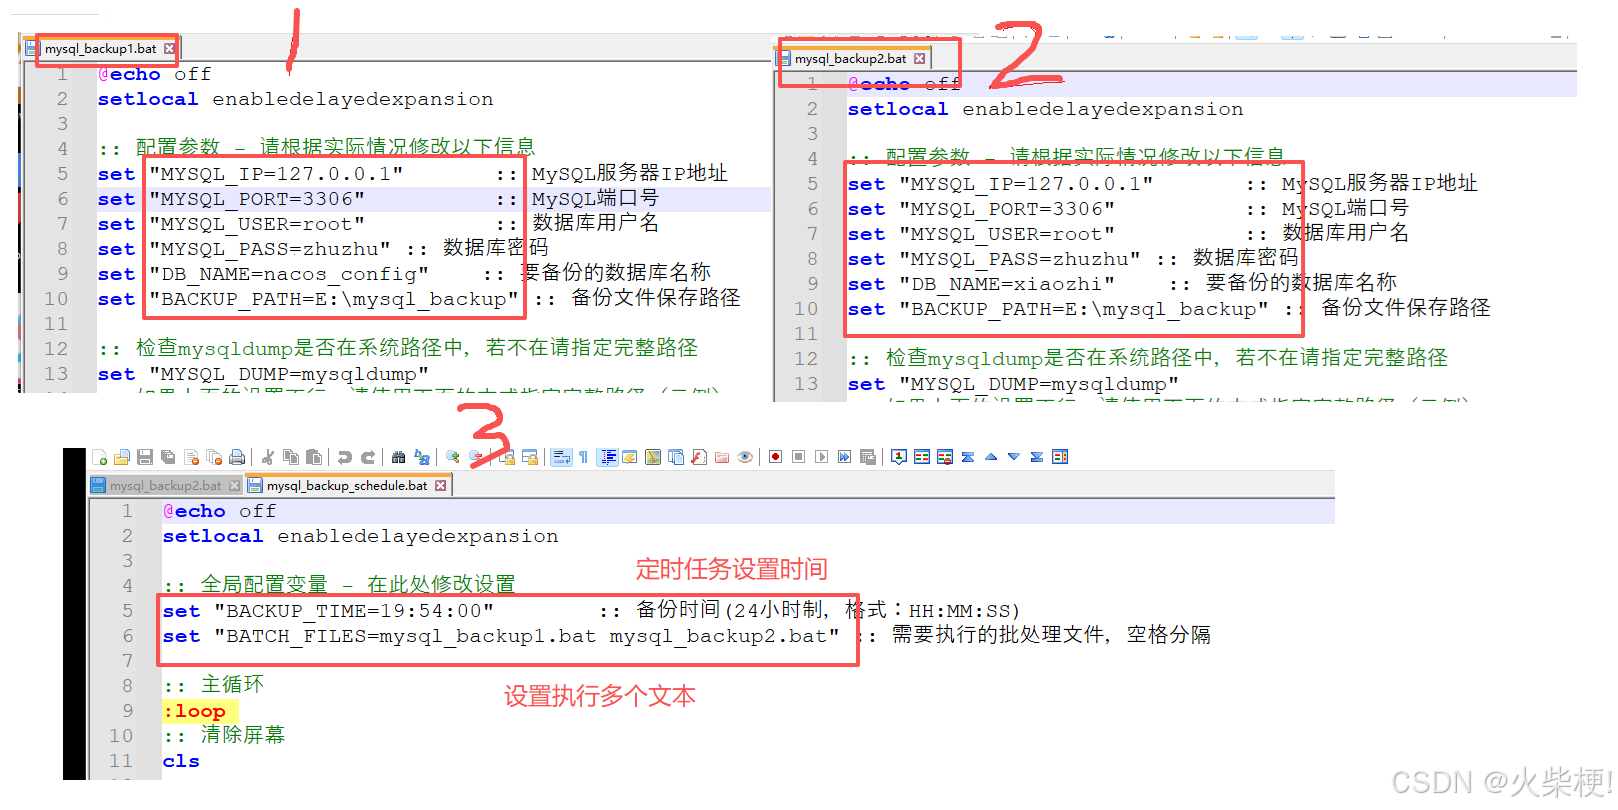This screenshot has height=810, width=1618.
Task: Open Folder as Workspace icon
Action: 722,457
